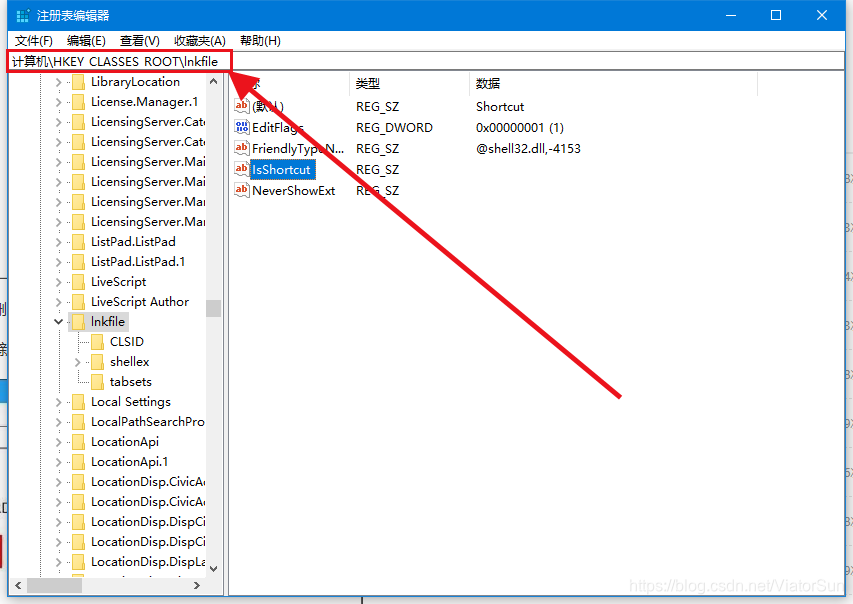Click REG_DWORD type cell
The width and height of the screenshot is (853, 604).
pyautogui.click(x=394, y=127)
